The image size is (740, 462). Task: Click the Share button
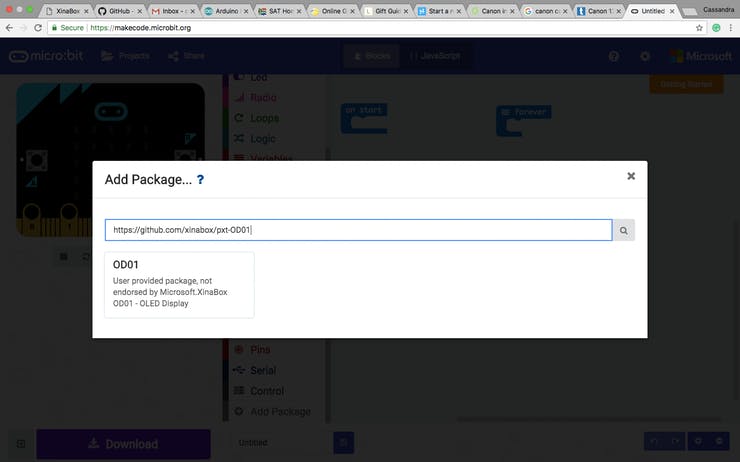(x=186, y=56)
